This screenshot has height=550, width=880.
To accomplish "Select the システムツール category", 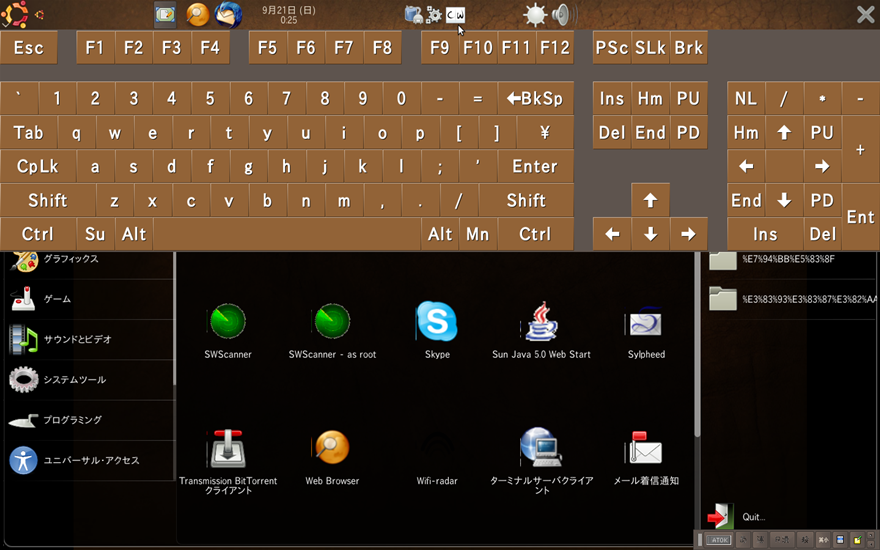I will point(73,380).
